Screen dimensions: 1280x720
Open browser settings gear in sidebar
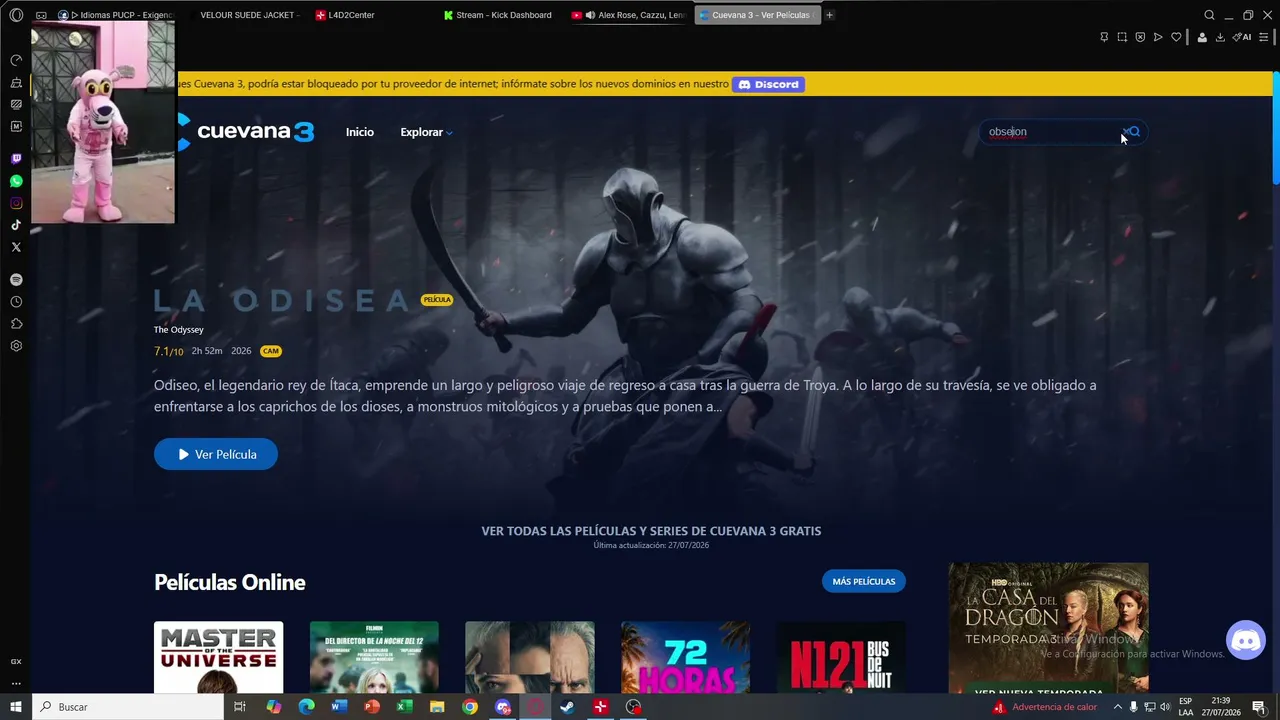pyautogui.click(x=16, y=346)
